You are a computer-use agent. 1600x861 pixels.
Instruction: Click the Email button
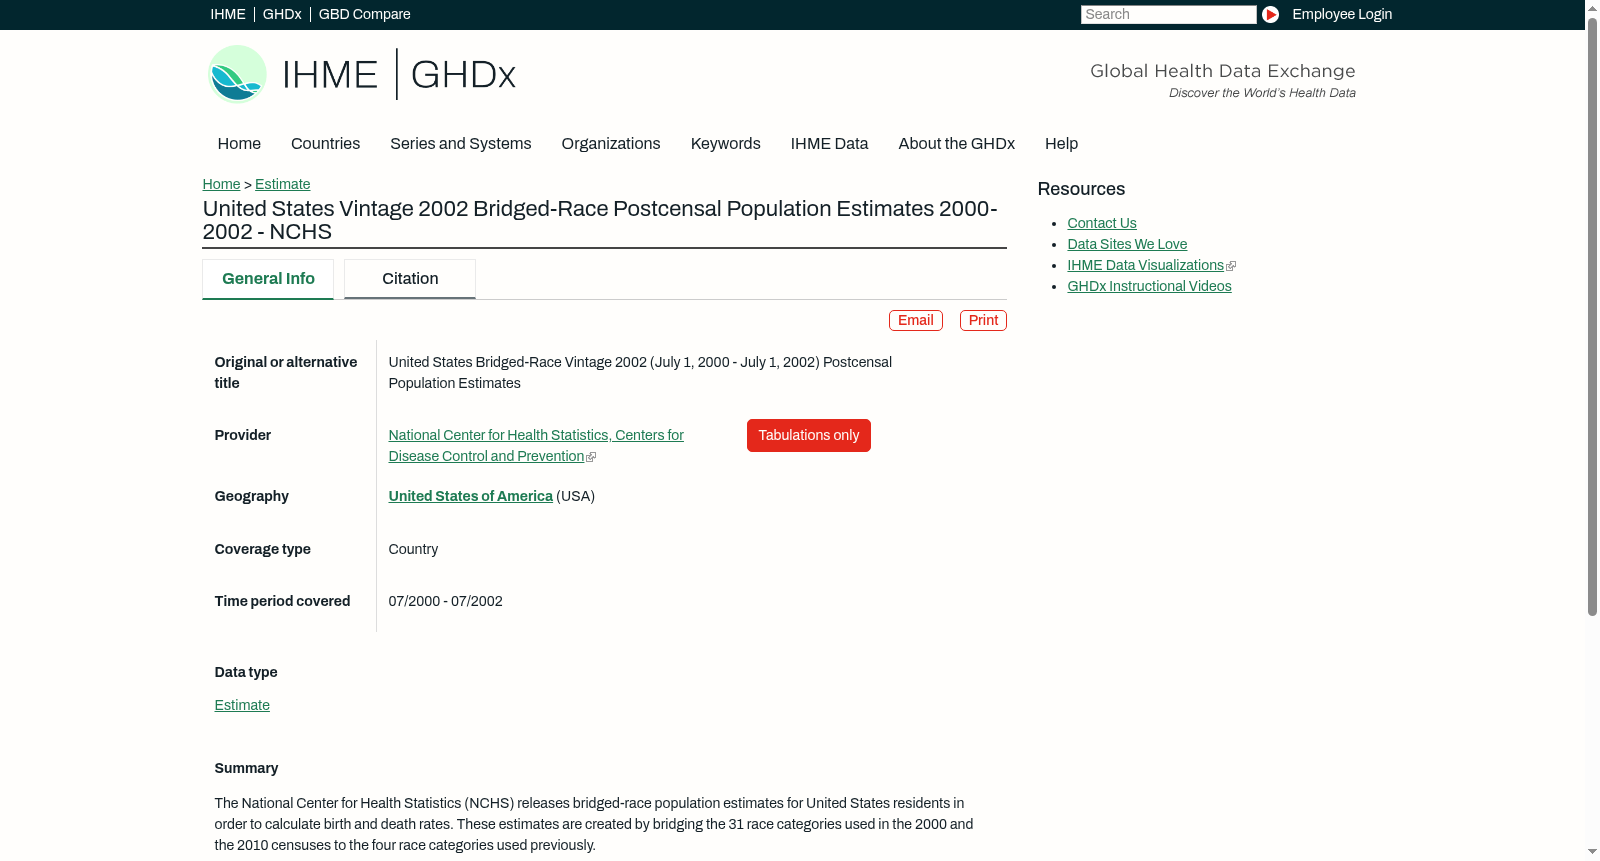tap(916, 320)
